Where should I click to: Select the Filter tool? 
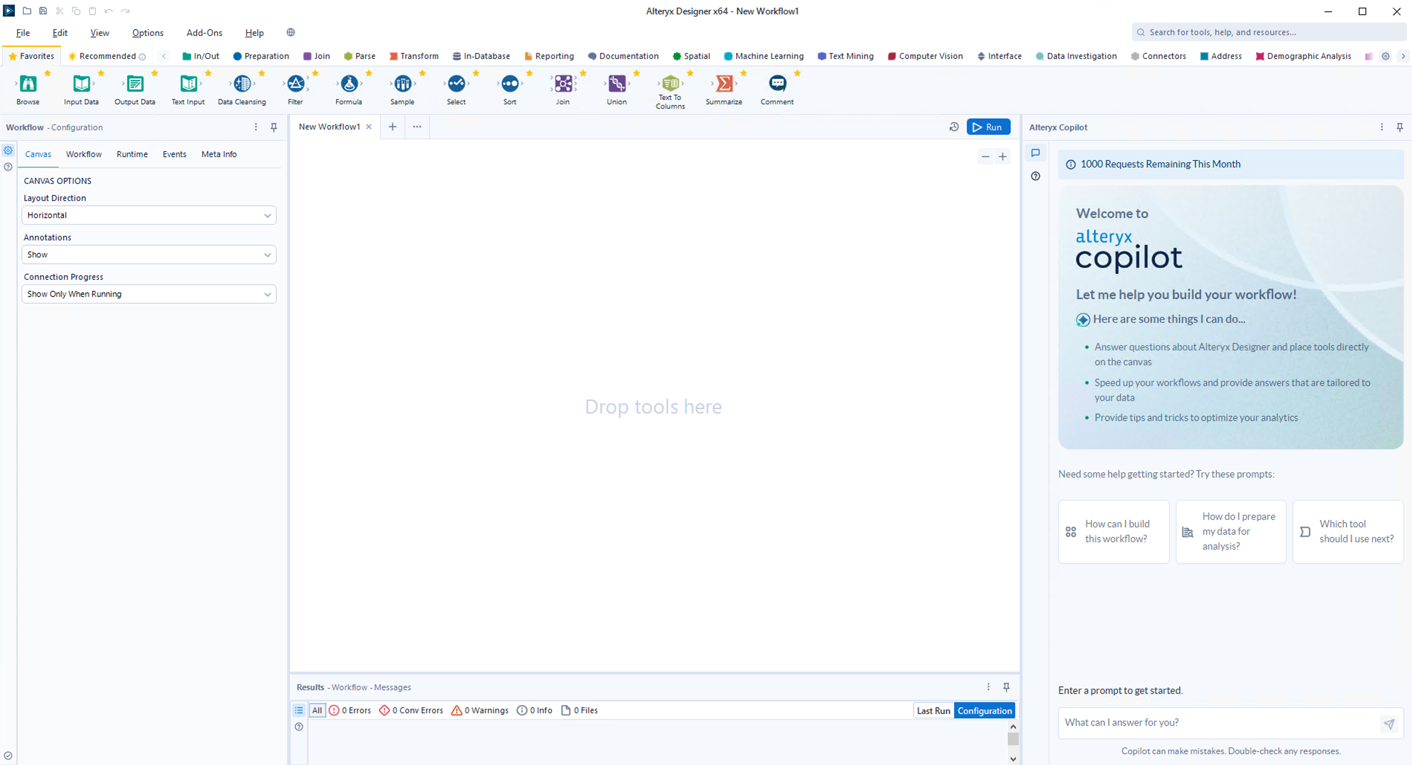(x=295, y=84)
